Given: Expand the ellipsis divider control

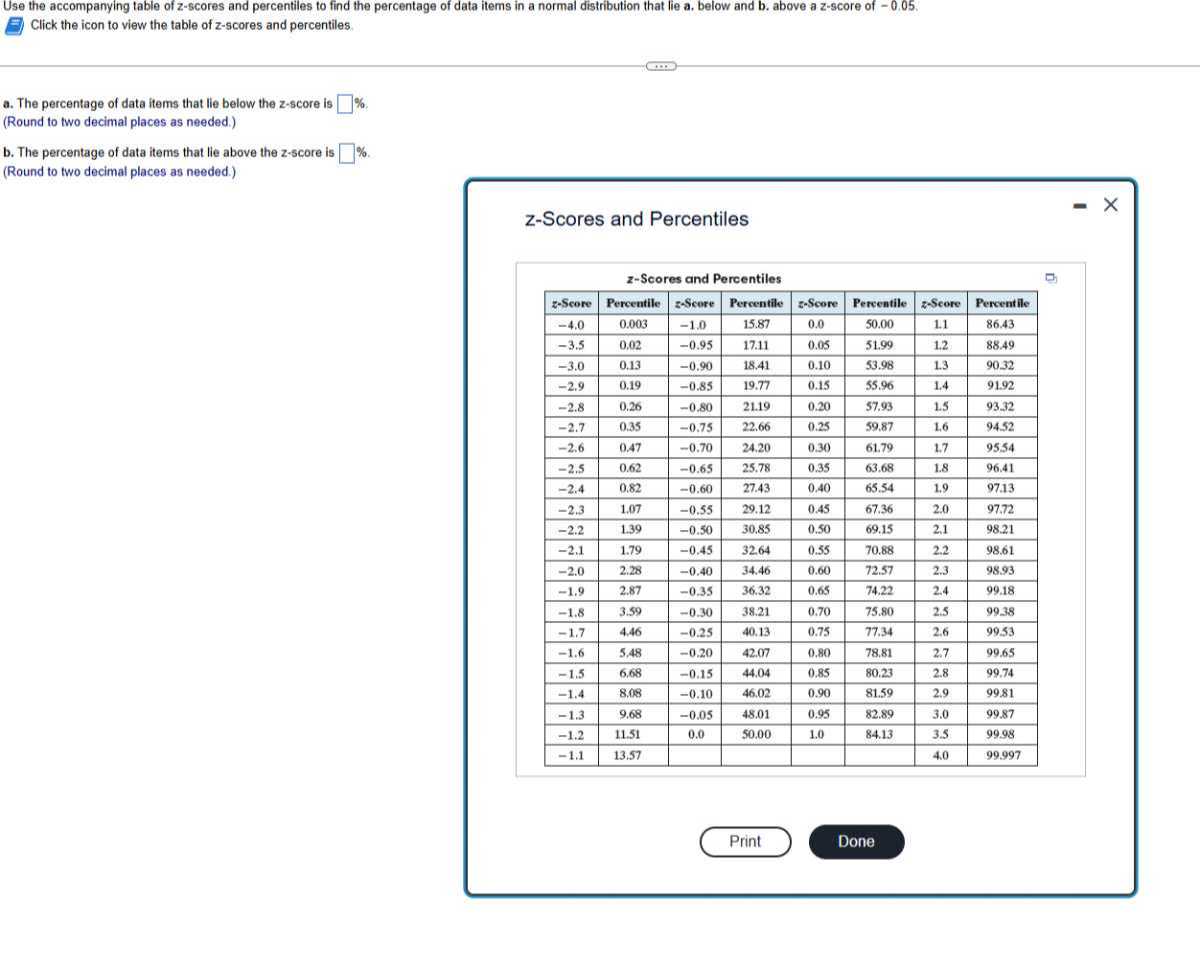Looking at the screenshot, I should (659, 64).
